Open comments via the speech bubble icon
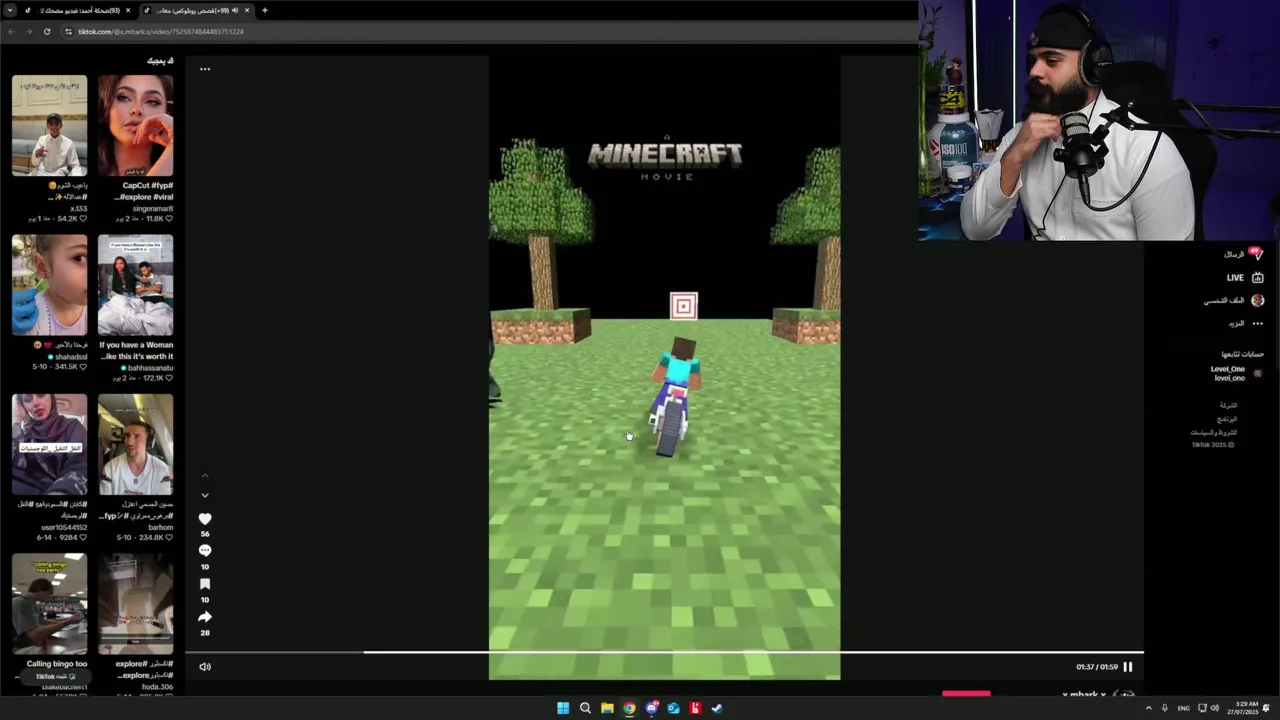Viewport: 1280px width, 720px height. coord(205,551)
